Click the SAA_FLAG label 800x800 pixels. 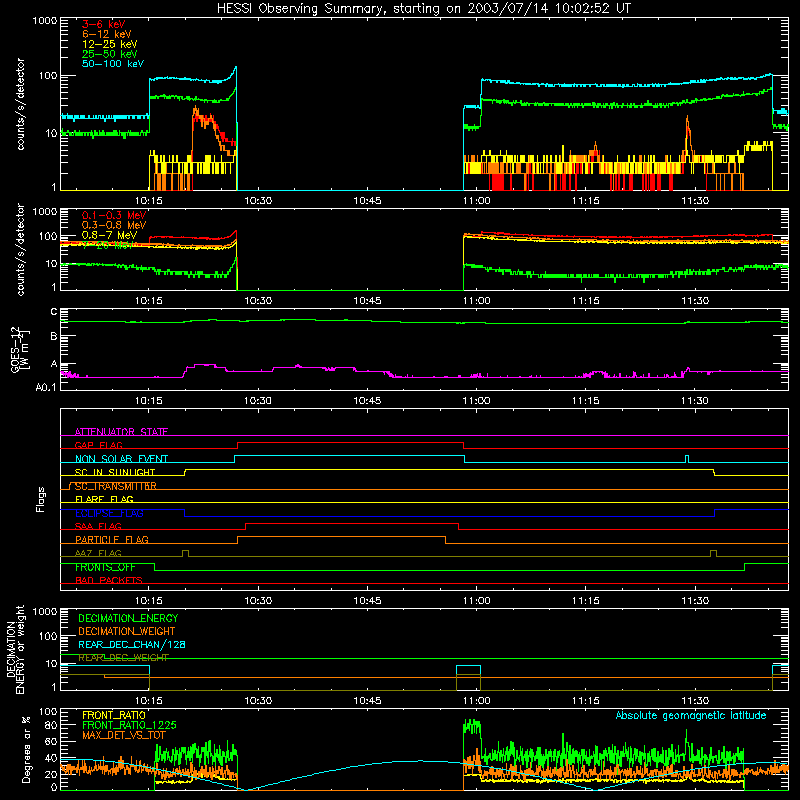coord(98,527)
